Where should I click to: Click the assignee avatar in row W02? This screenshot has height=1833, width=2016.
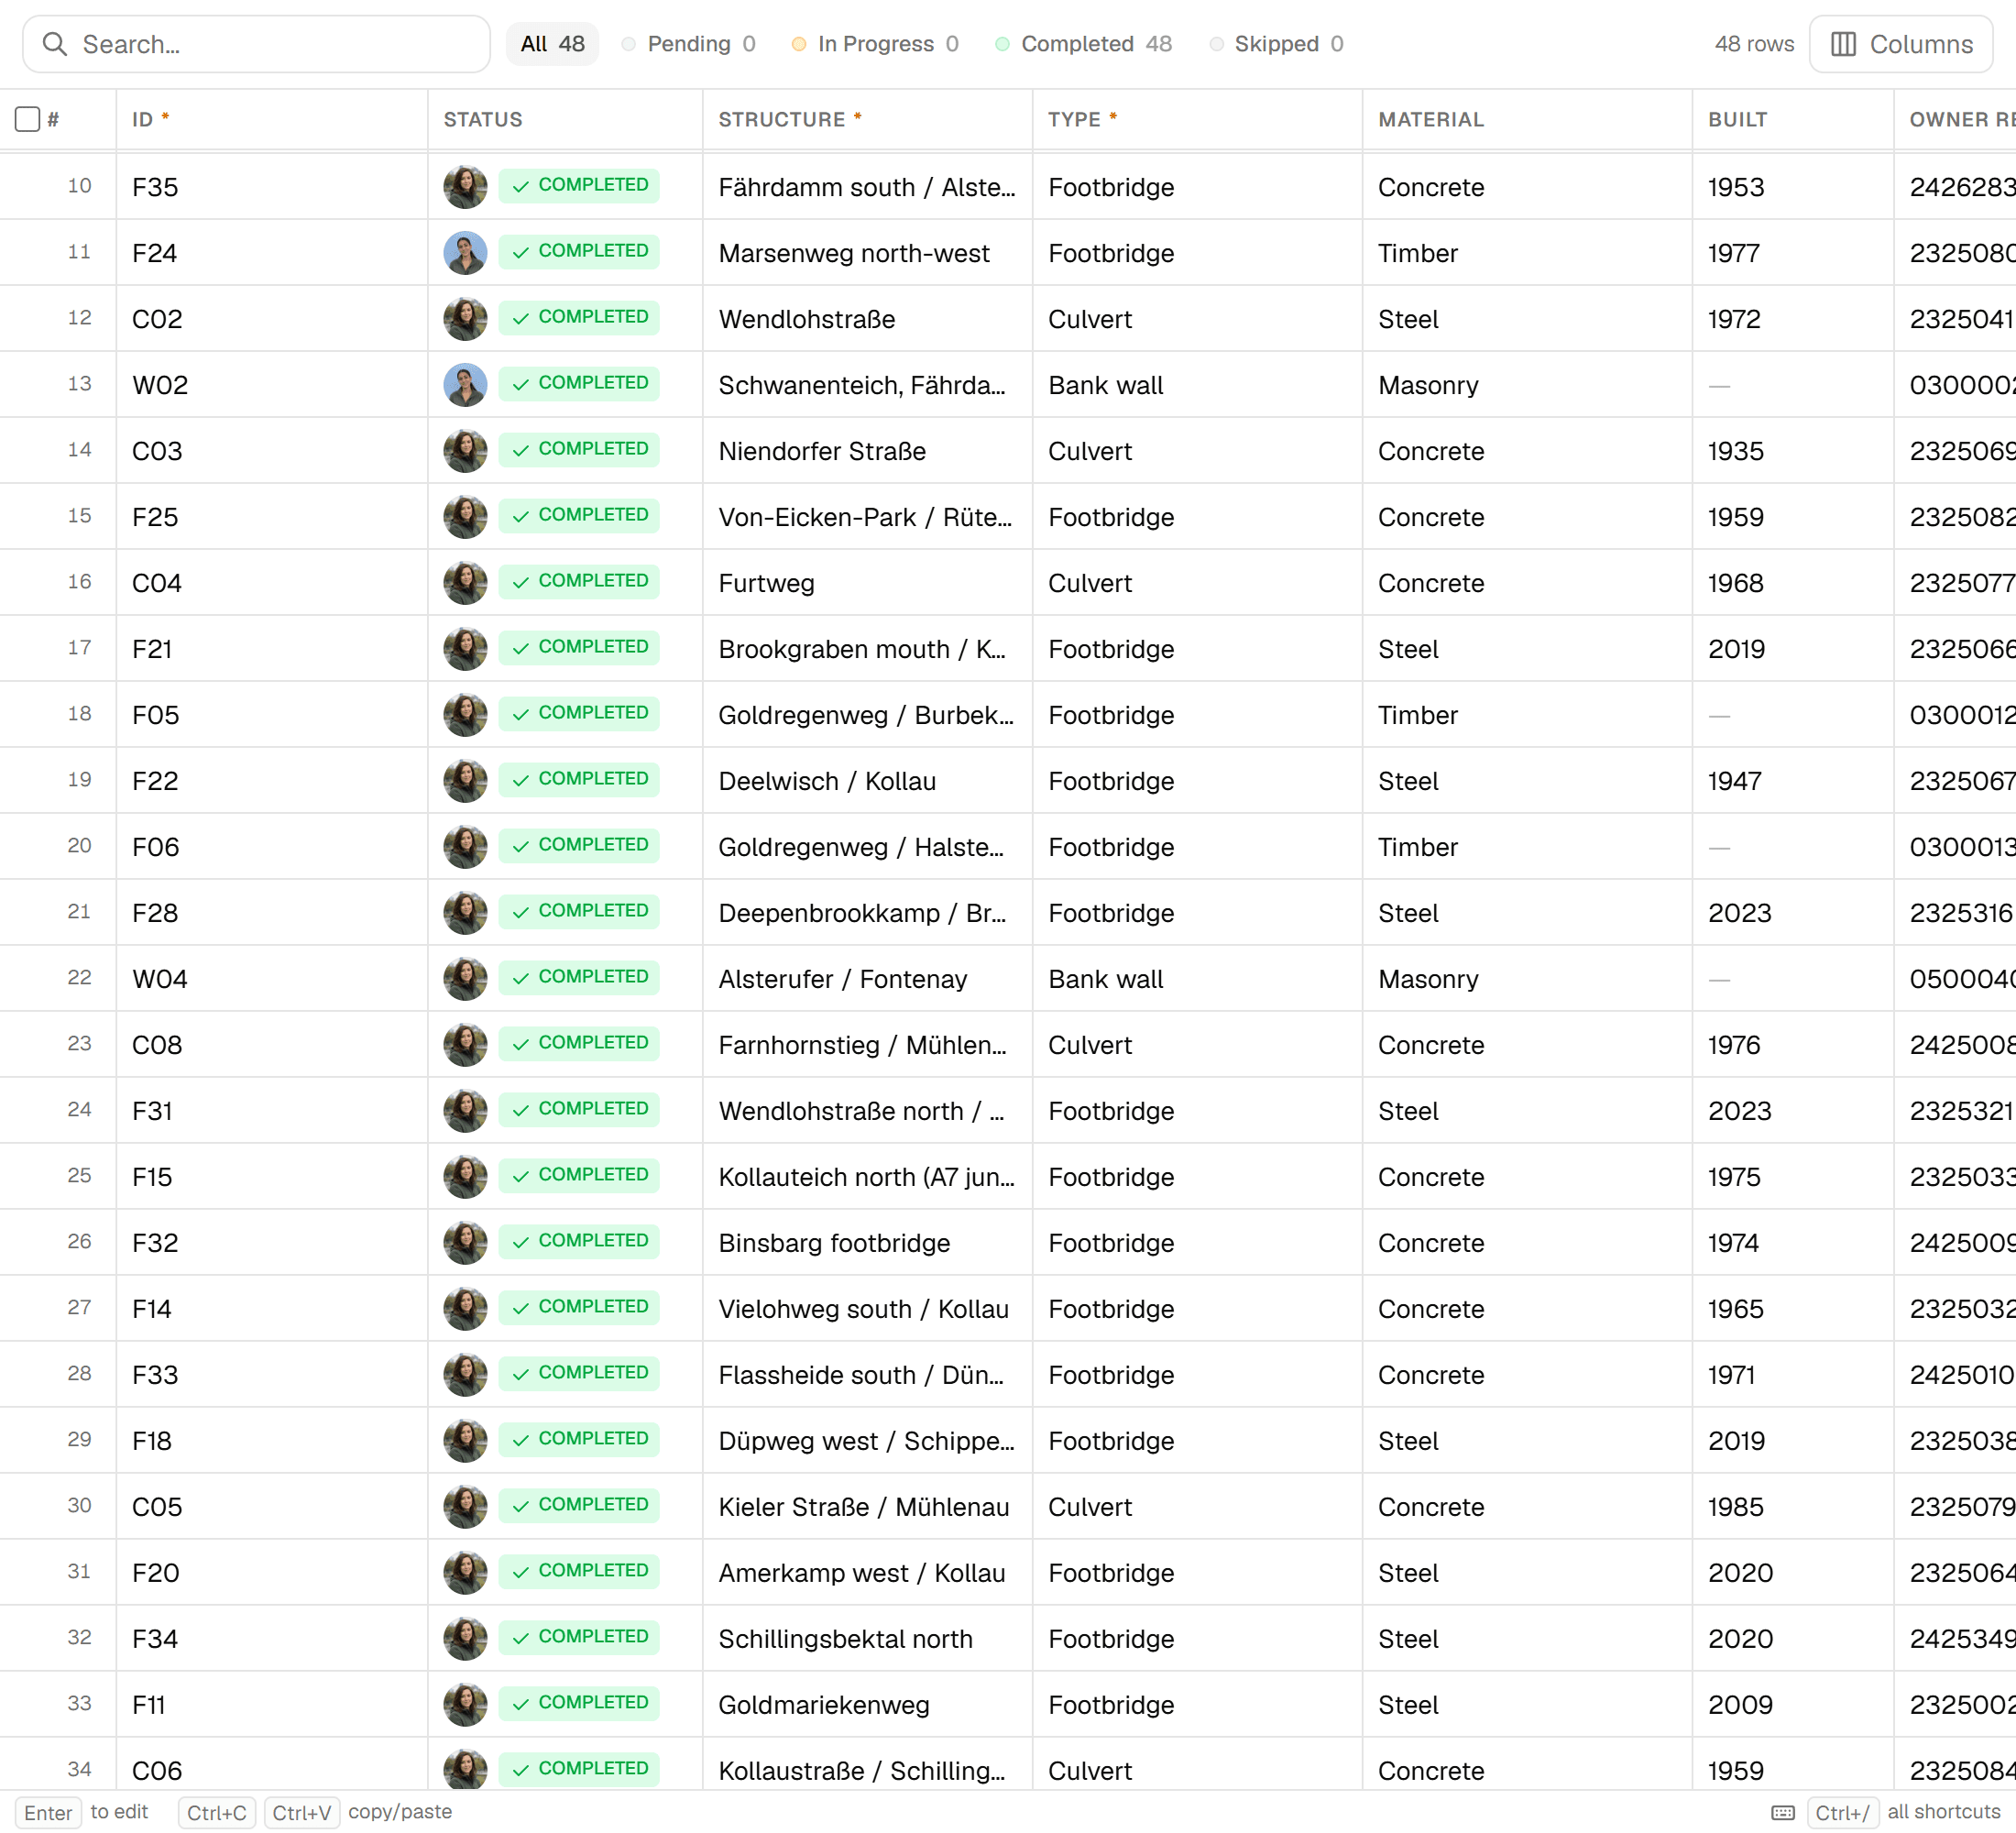465,384
